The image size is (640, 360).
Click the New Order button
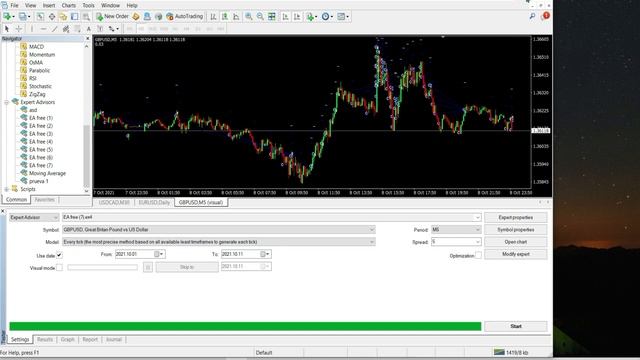coord(112,16)
